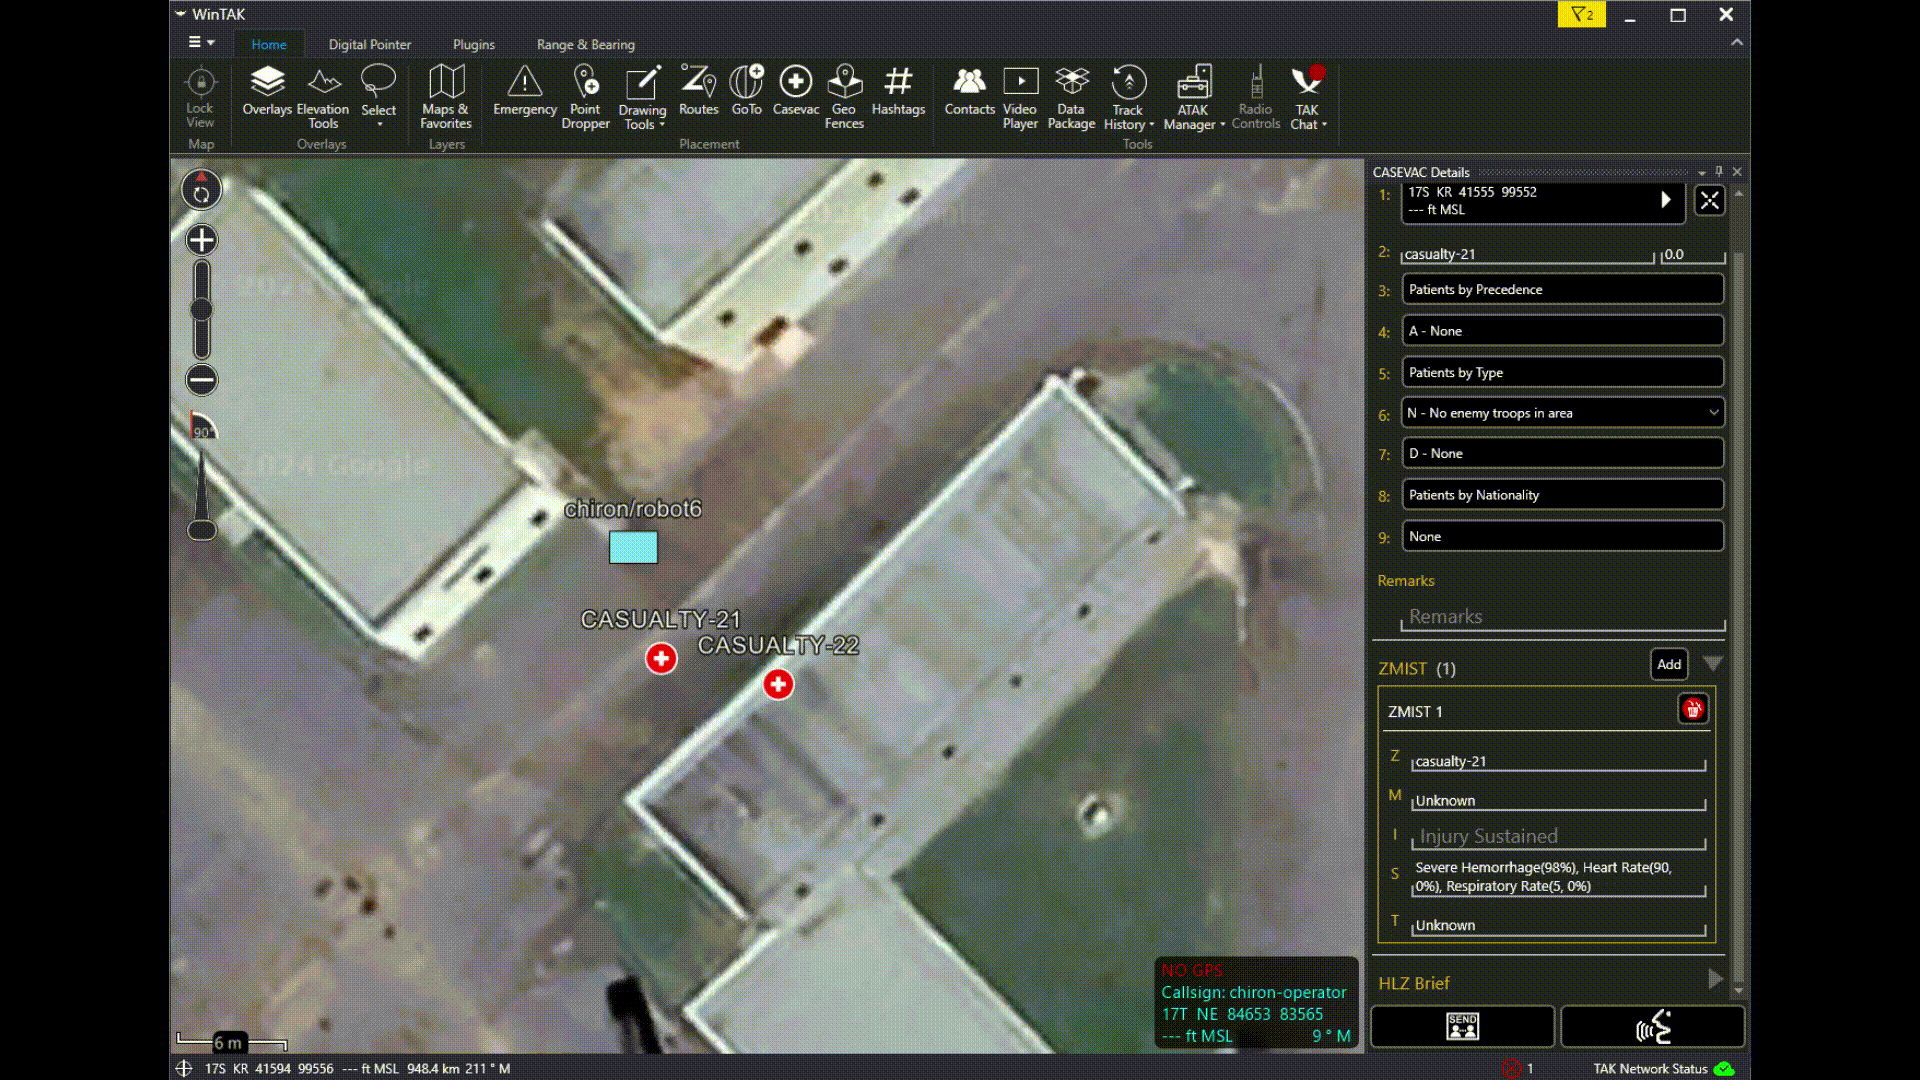Delete ZMIST 1 with trash icon
This screenshot has width=1920, height=1080.
coord(1692,709)
